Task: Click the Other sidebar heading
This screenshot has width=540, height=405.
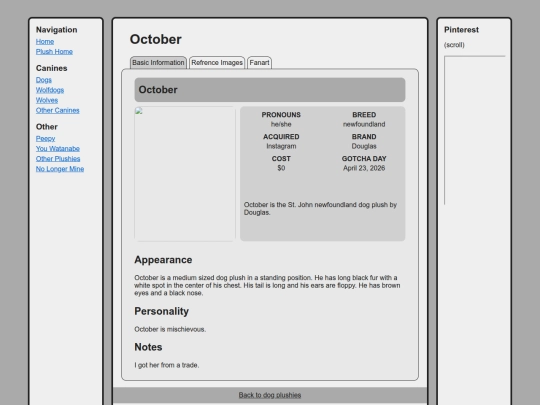Action: tap(47, 127)
